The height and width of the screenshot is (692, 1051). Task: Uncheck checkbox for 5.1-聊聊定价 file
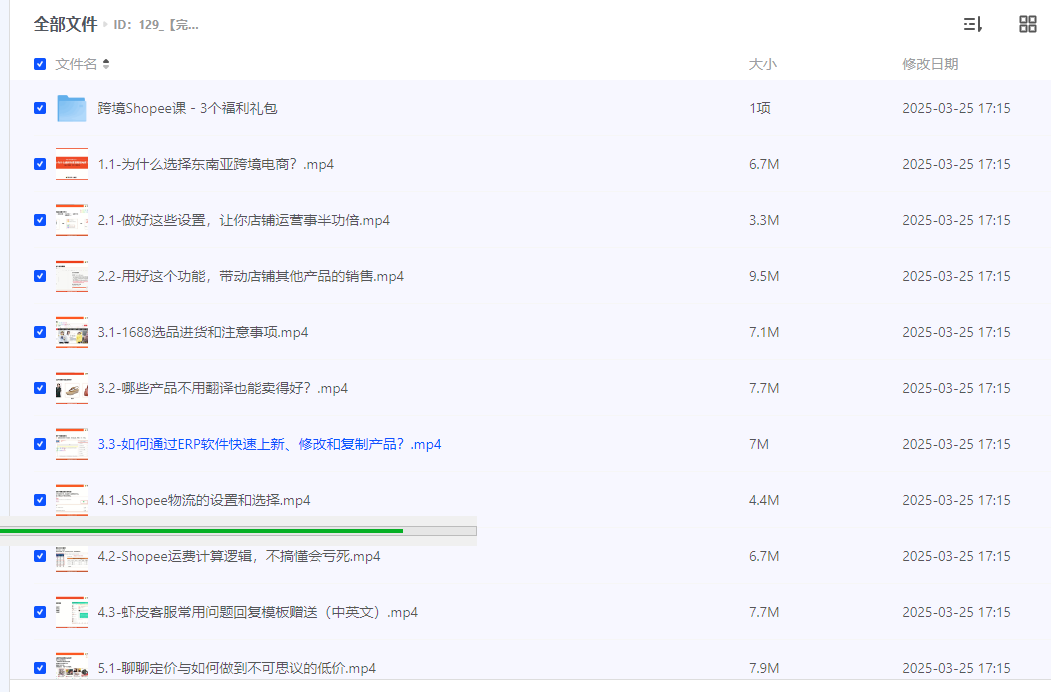pos(40,668)
